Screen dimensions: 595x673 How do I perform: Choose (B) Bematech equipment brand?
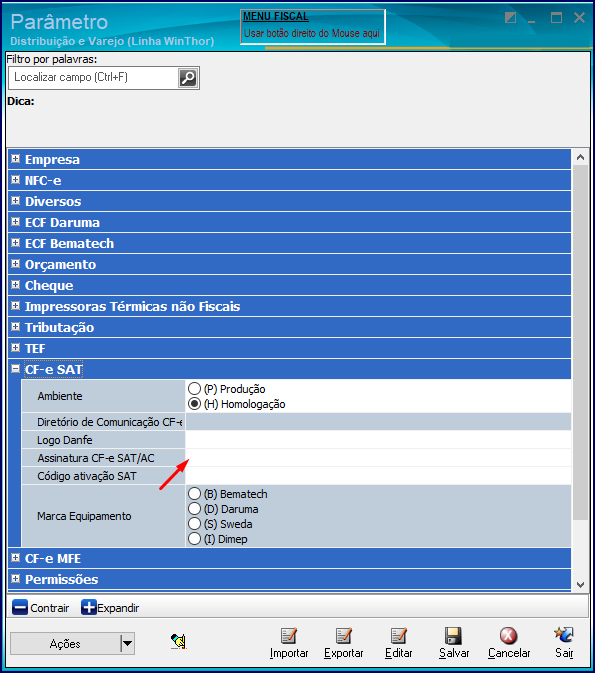(x=194, y=494)
